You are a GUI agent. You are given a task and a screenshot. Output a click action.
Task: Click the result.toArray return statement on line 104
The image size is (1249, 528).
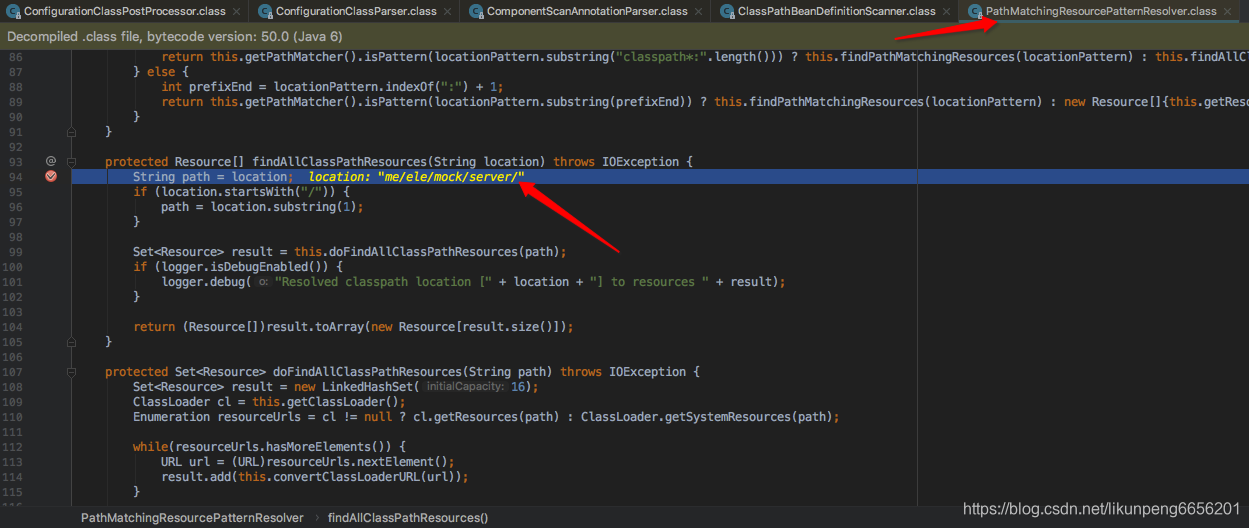pyautogui.click(x=354, y=326)
